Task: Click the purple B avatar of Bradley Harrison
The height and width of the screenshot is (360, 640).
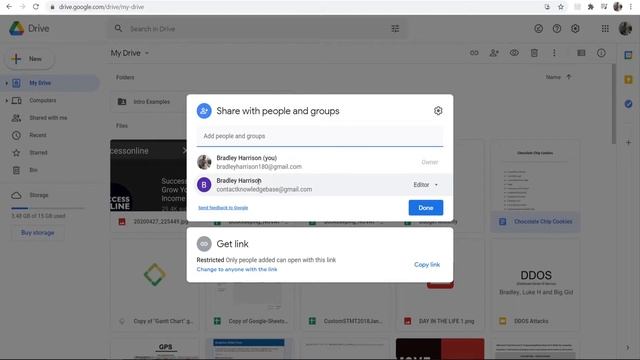Action: tap(204, 185)
